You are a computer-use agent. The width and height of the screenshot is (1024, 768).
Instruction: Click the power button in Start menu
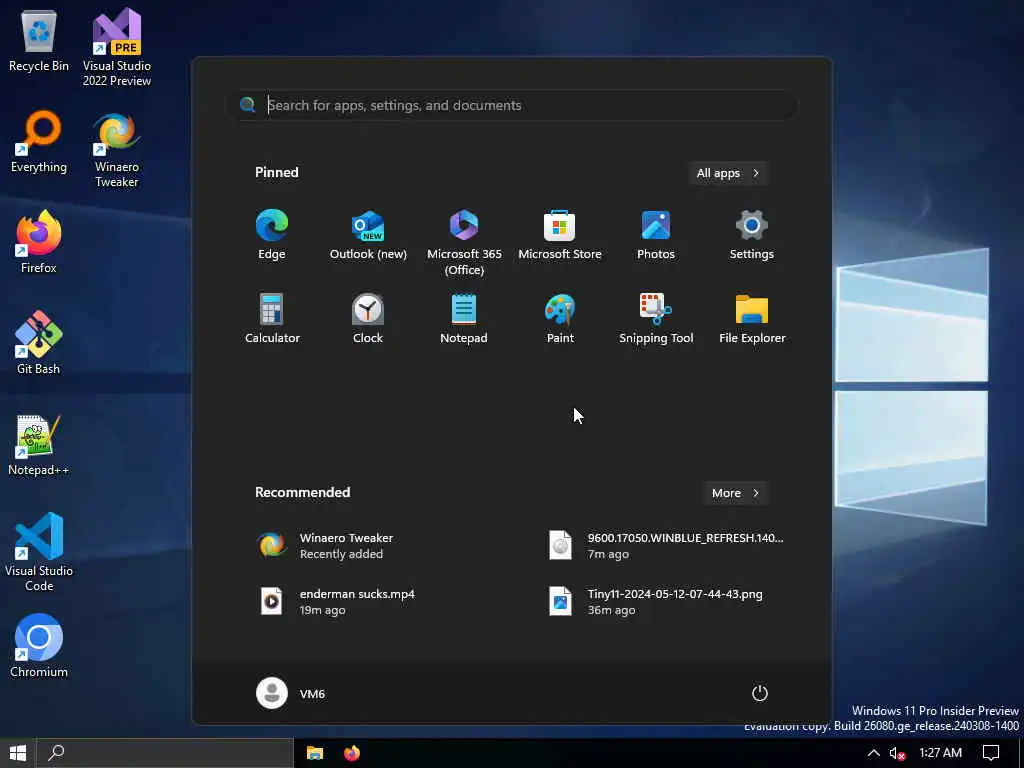tap(760, 693)
